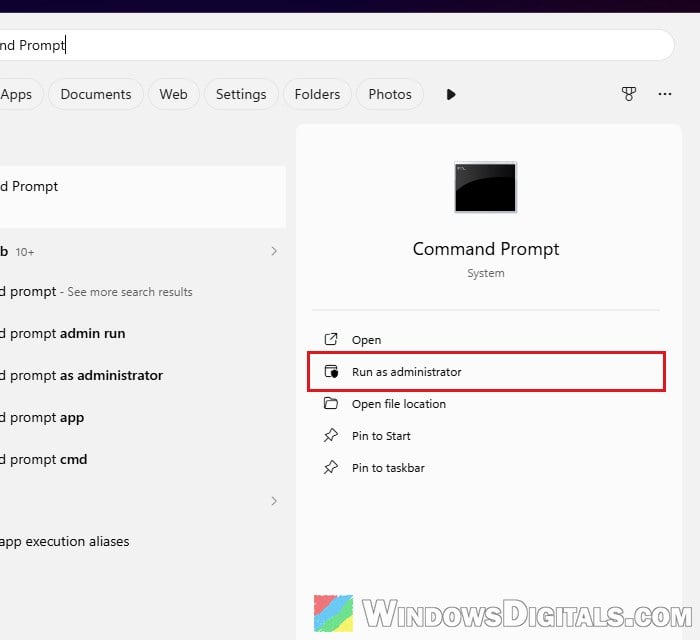Image resolution: width=700 pixels, height=640 pixels.
Task: Click the Open action icon
Action: click(331, 340)
